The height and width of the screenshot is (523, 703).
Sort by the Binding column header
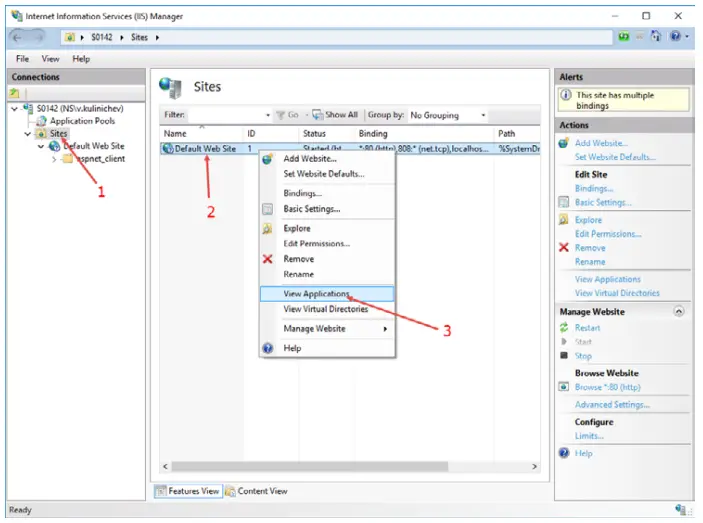click(x=425, y=134)
